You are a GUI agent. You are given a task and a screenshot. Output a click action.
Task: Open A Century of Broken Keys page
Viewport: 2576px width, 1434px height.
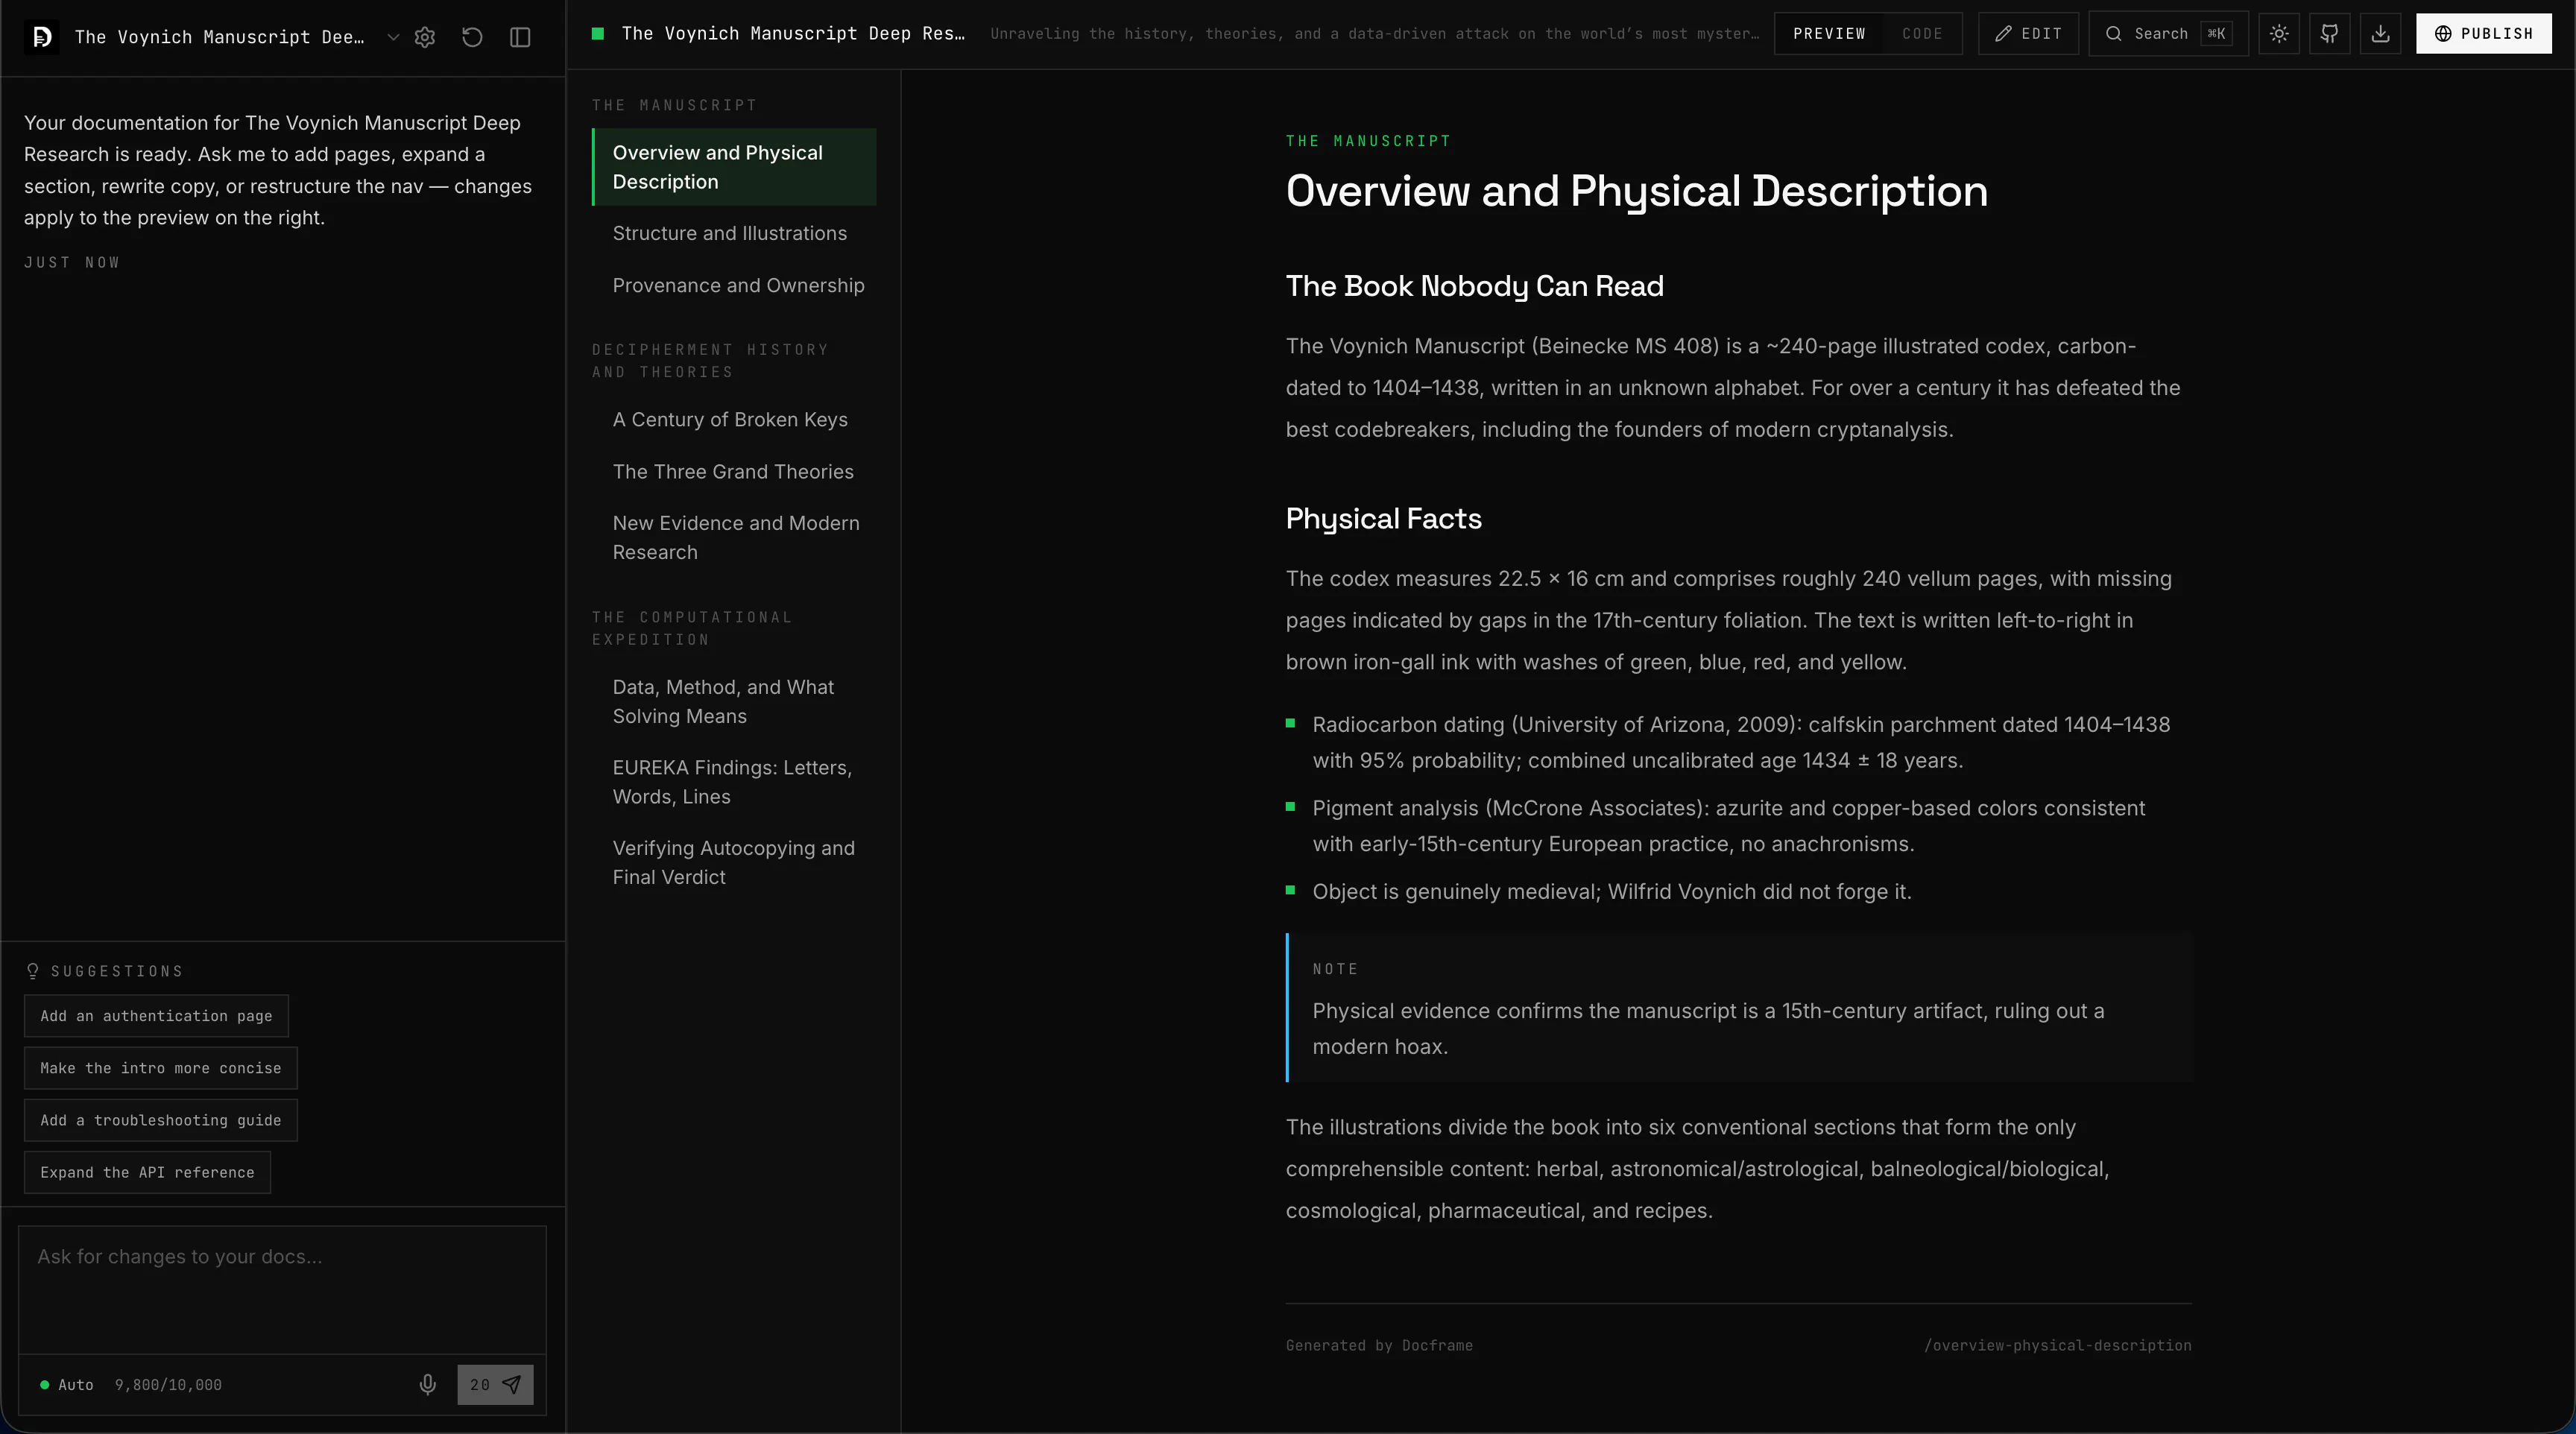click(x=734, y=420)
